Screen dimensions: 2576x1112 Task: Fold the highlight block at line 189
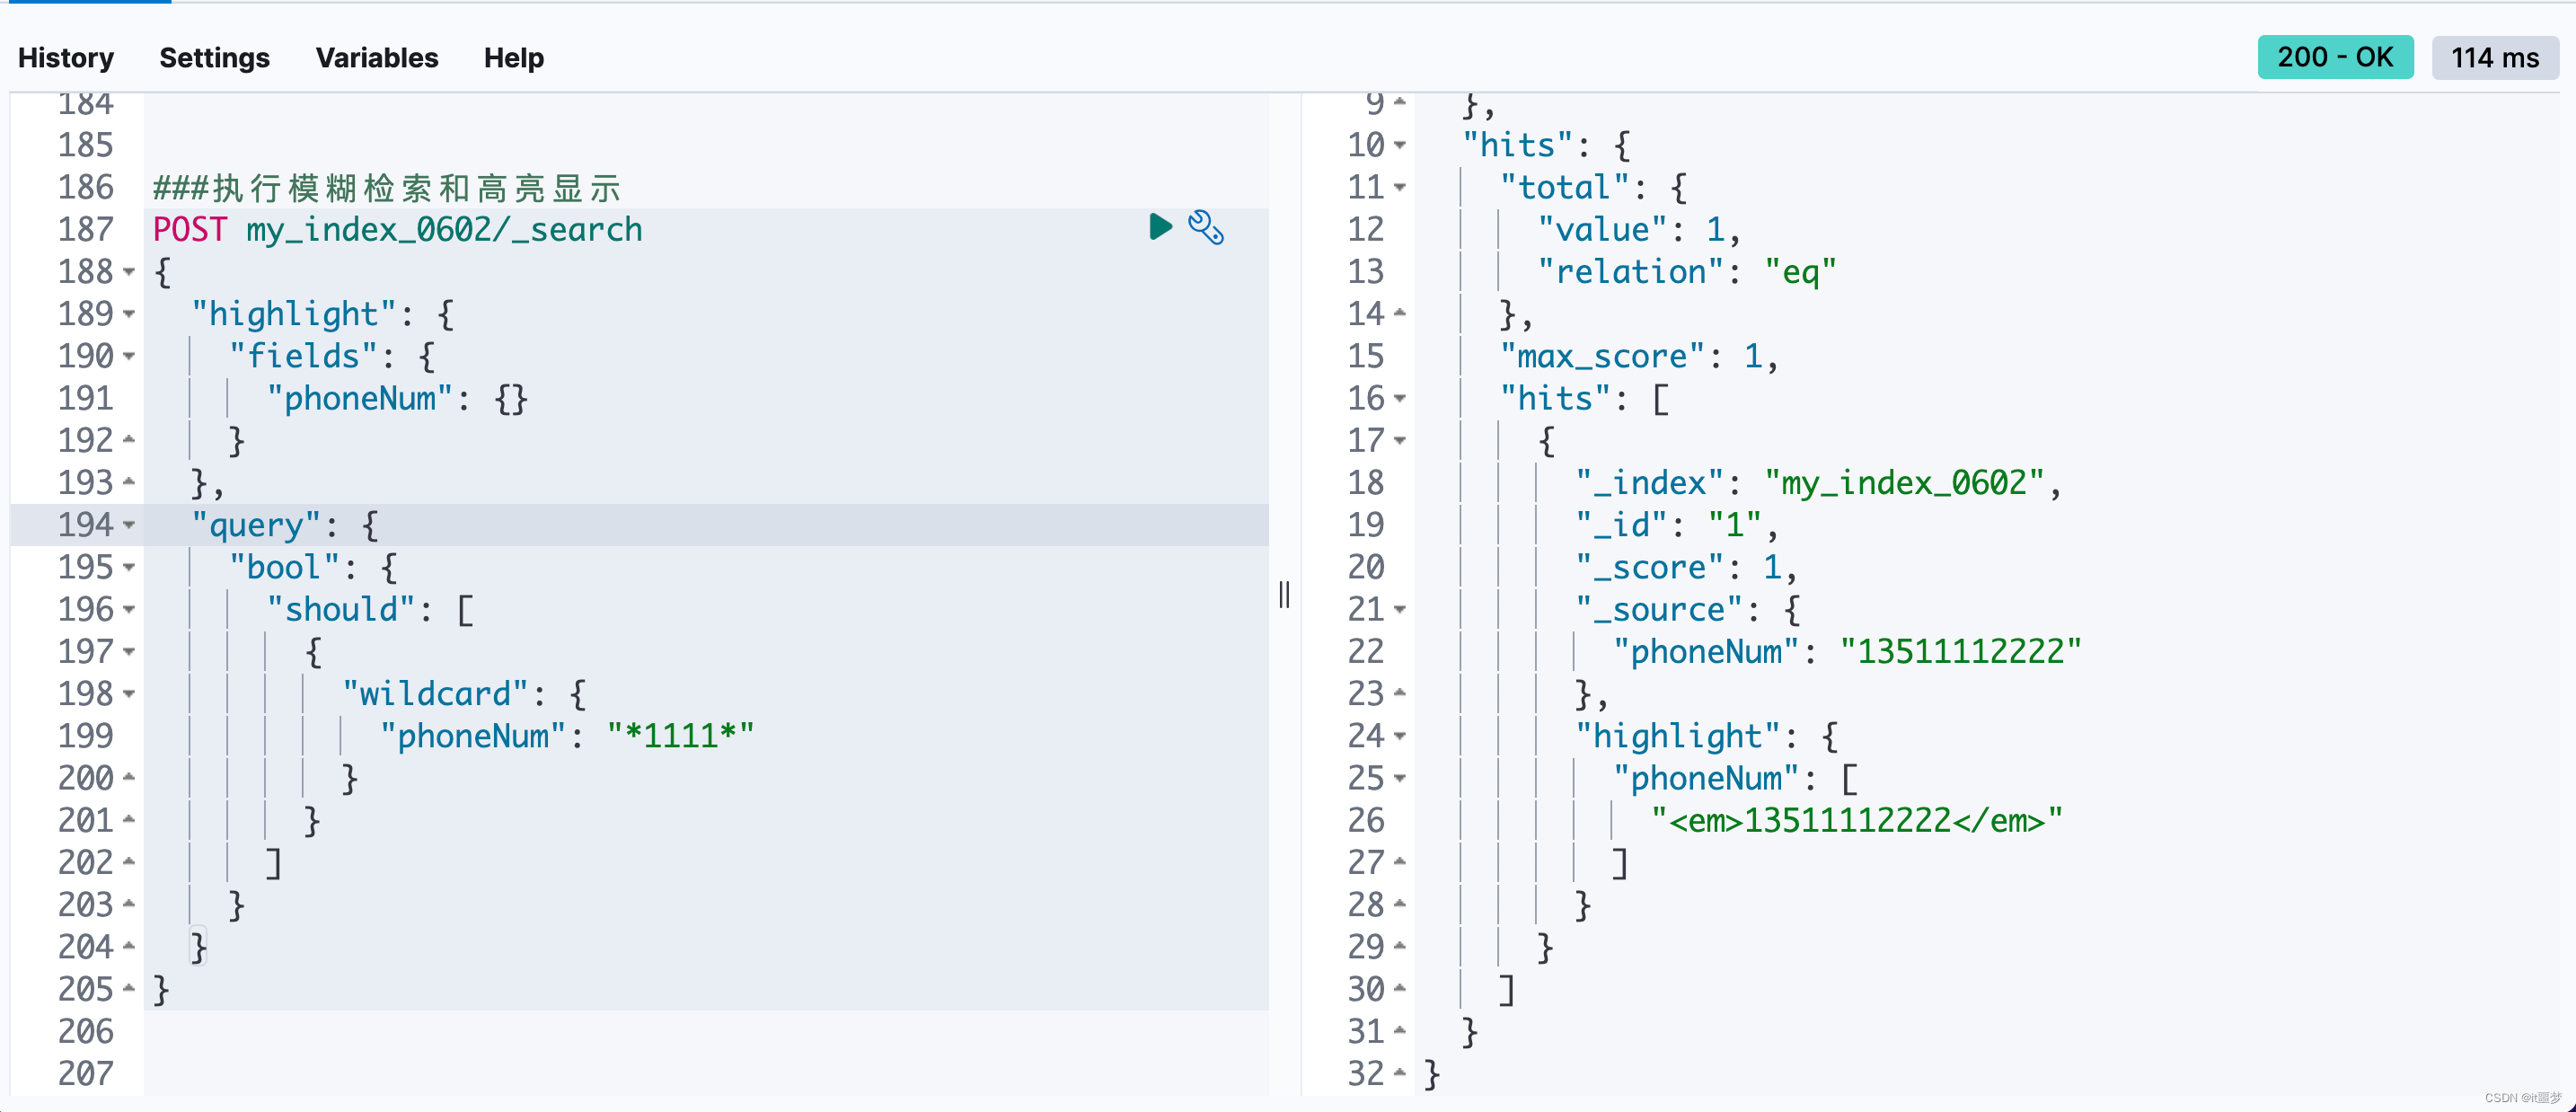pos(129,314)
